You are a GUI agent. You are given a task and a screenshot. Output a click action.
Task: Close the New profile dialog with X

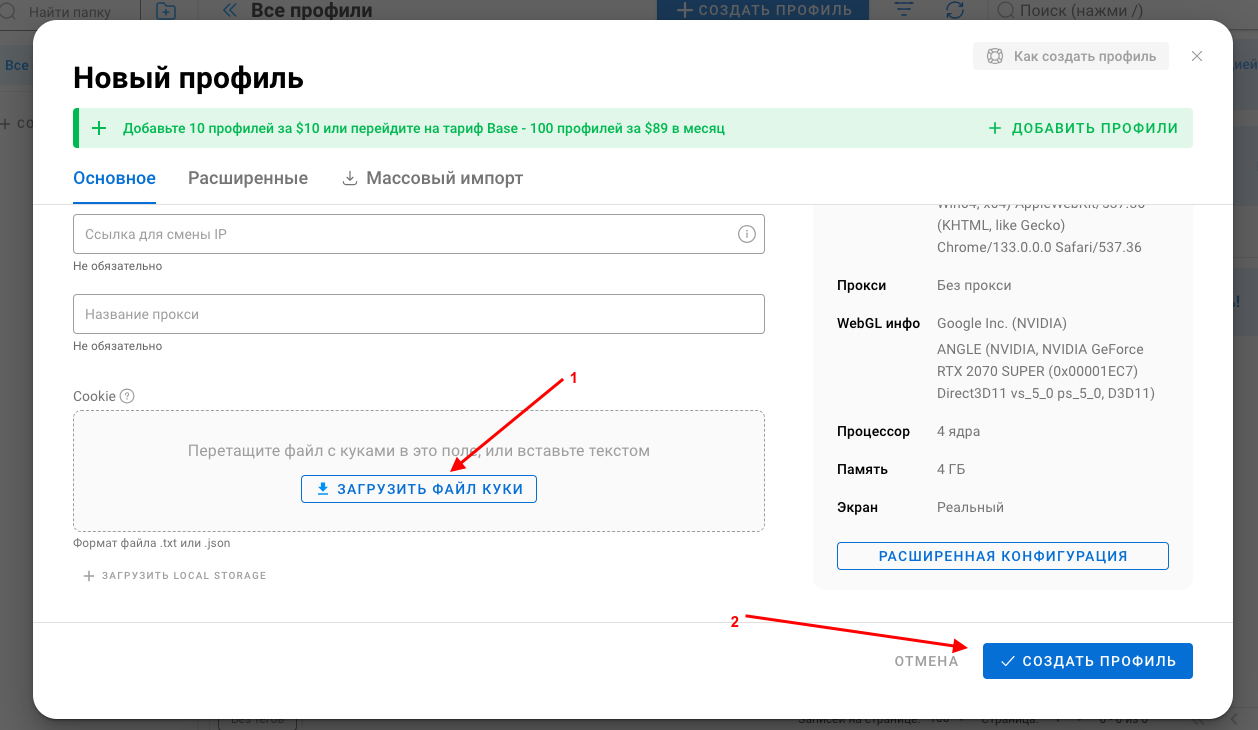click(x=1197, y=56)
